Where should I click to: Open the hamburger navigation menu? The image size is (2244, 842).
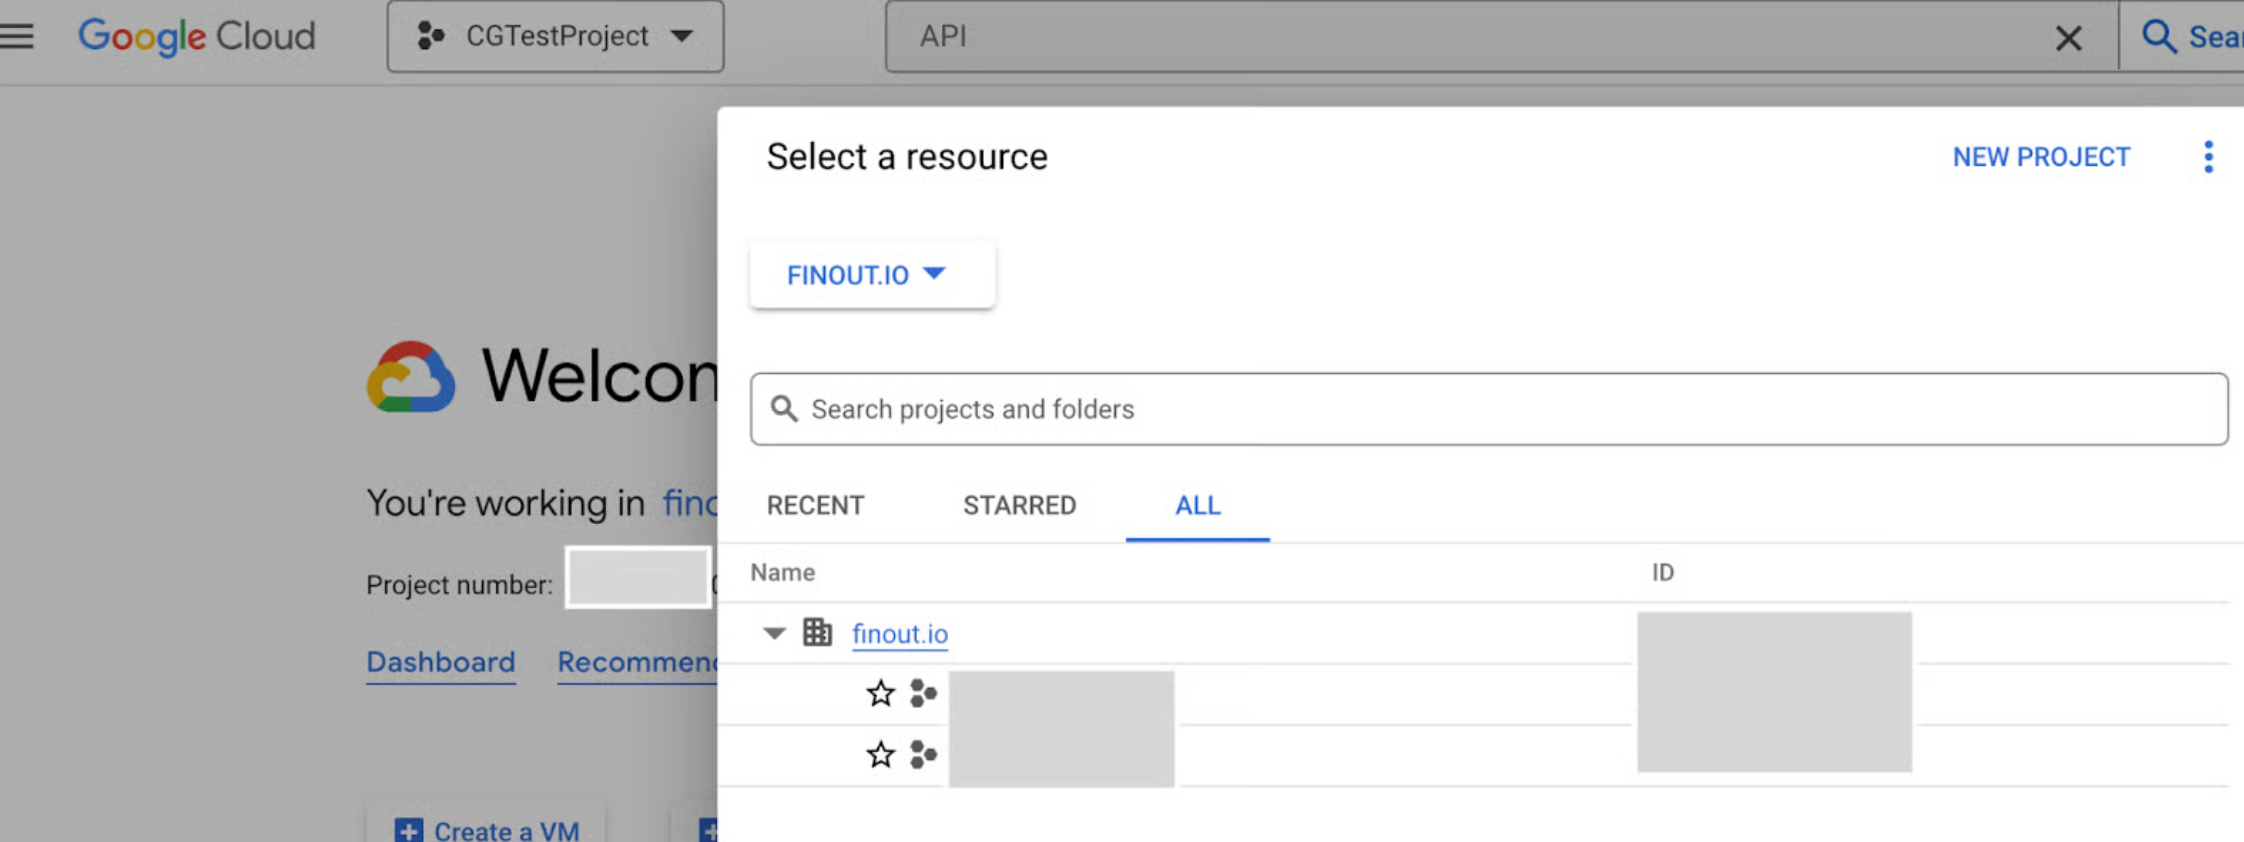[x=17, y=36]
